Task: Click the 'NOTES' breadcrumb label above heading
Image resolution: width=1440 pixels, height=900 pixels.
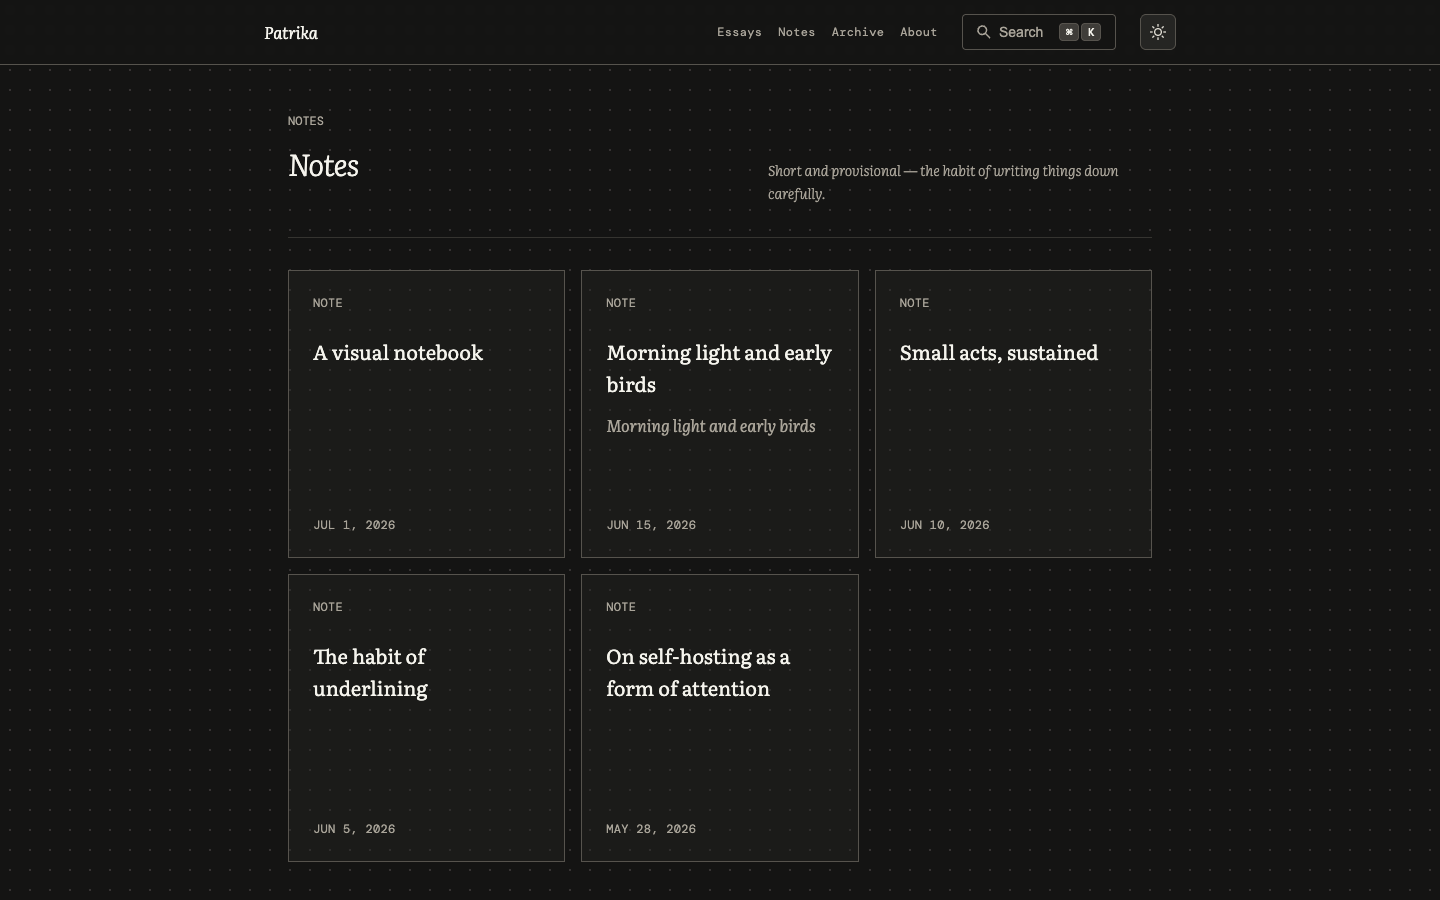Action: tap(306, 121)
